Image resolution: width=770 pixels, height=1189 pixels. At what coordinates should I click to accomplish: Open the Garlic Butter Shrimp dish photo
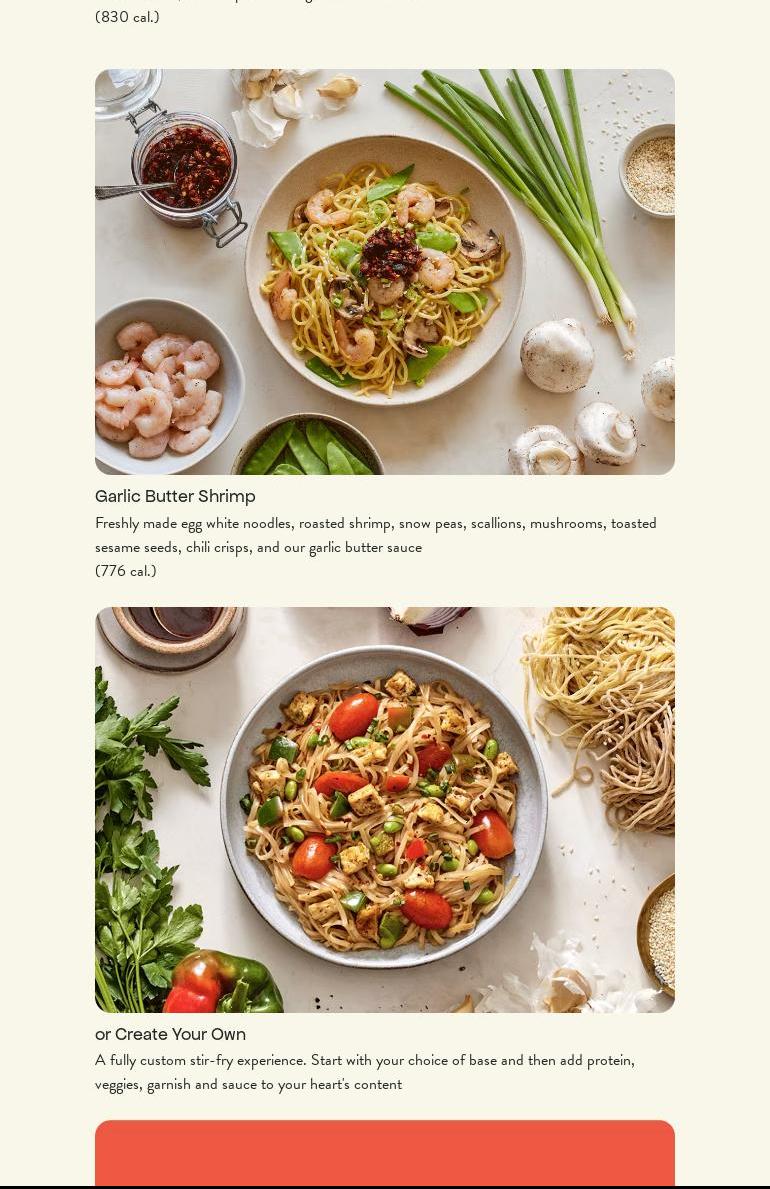click(x=385, y=271)
